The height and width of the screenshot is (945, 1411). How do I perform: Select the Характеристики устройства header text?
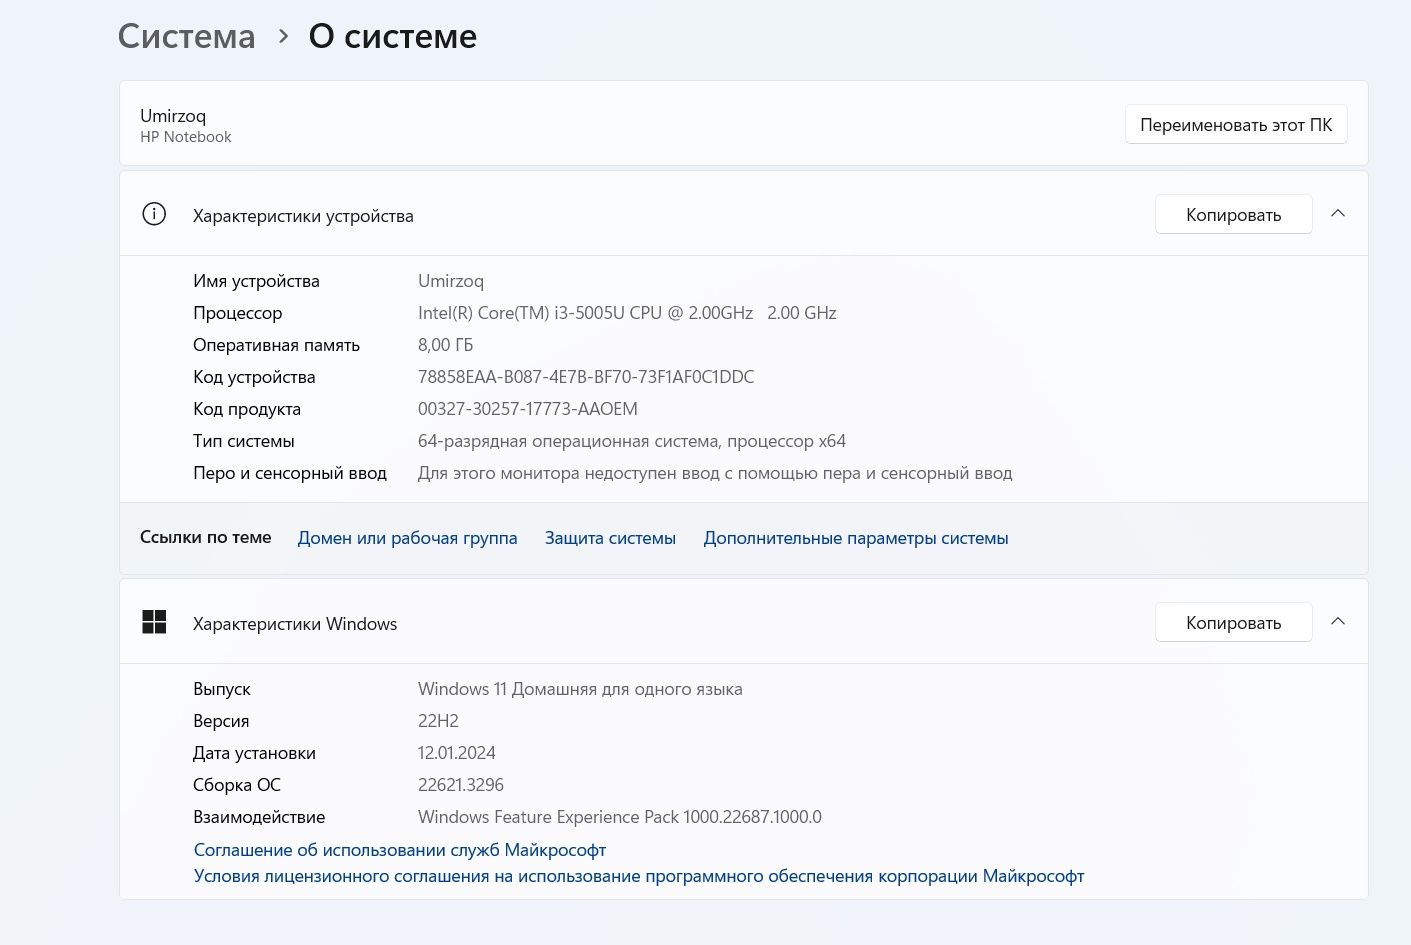point(303,216)
